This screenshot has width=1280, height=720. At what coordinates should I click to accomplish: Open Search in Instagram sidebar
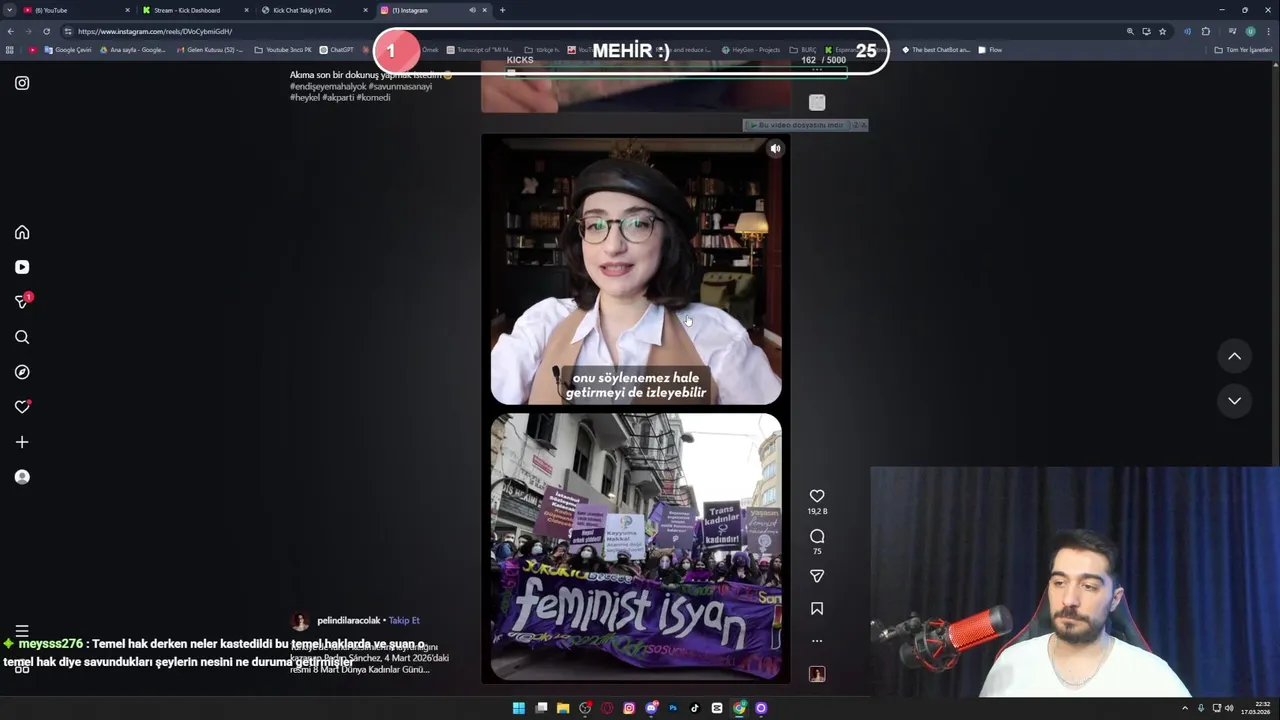(x=22, y=337)
